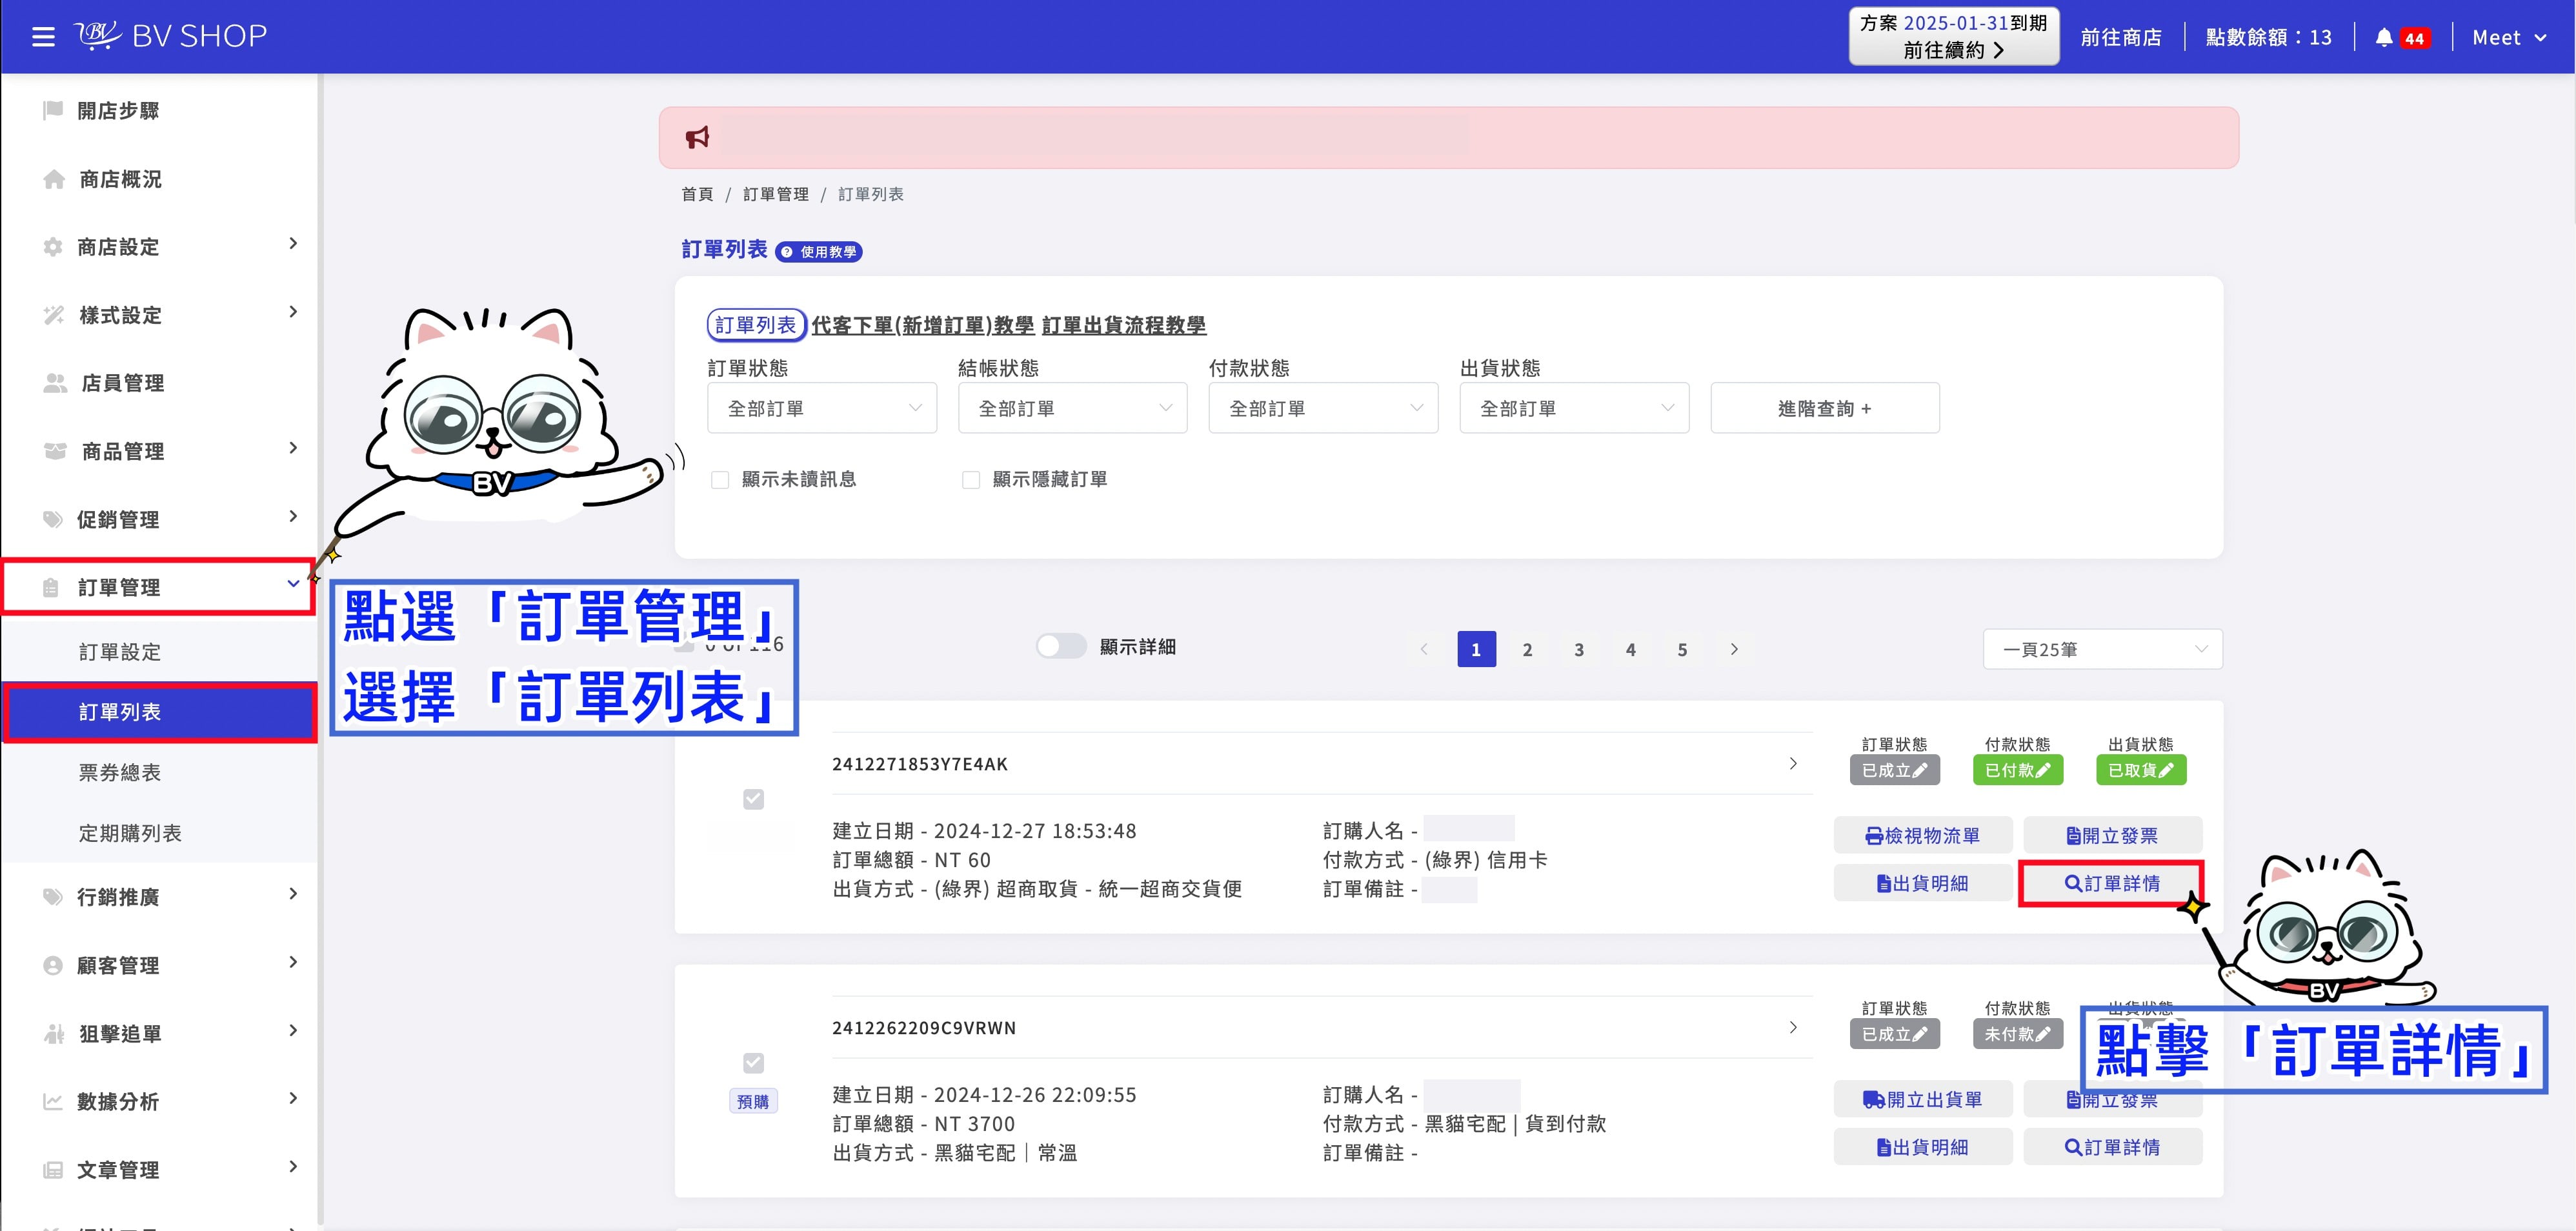Toggle checkbox for order 2412271853Y7E4AK

click(x=754, y=799)
